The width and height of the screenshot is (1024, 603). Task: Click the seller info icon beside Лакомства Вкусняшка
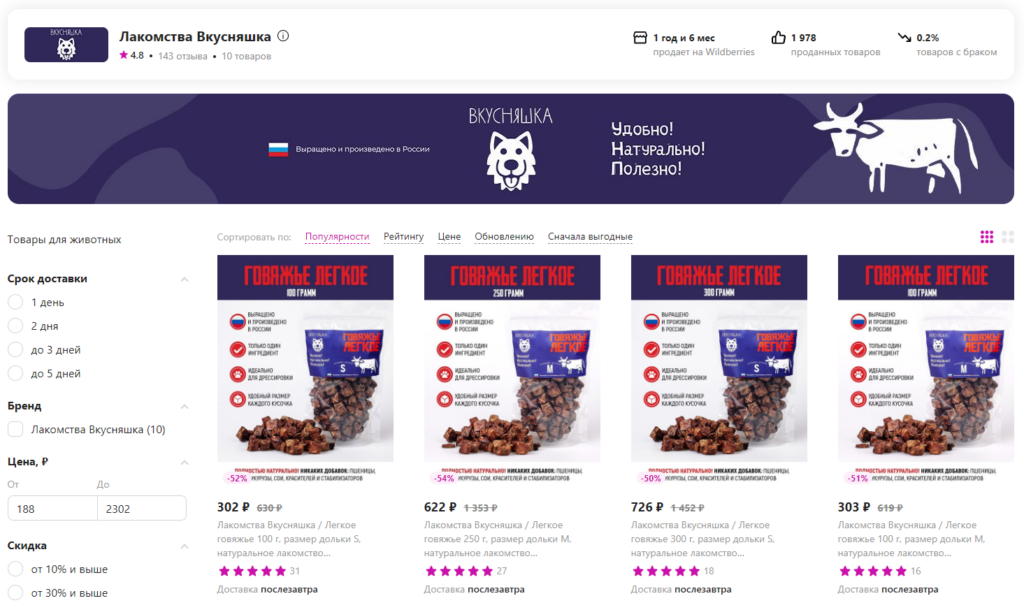[283, 36]
